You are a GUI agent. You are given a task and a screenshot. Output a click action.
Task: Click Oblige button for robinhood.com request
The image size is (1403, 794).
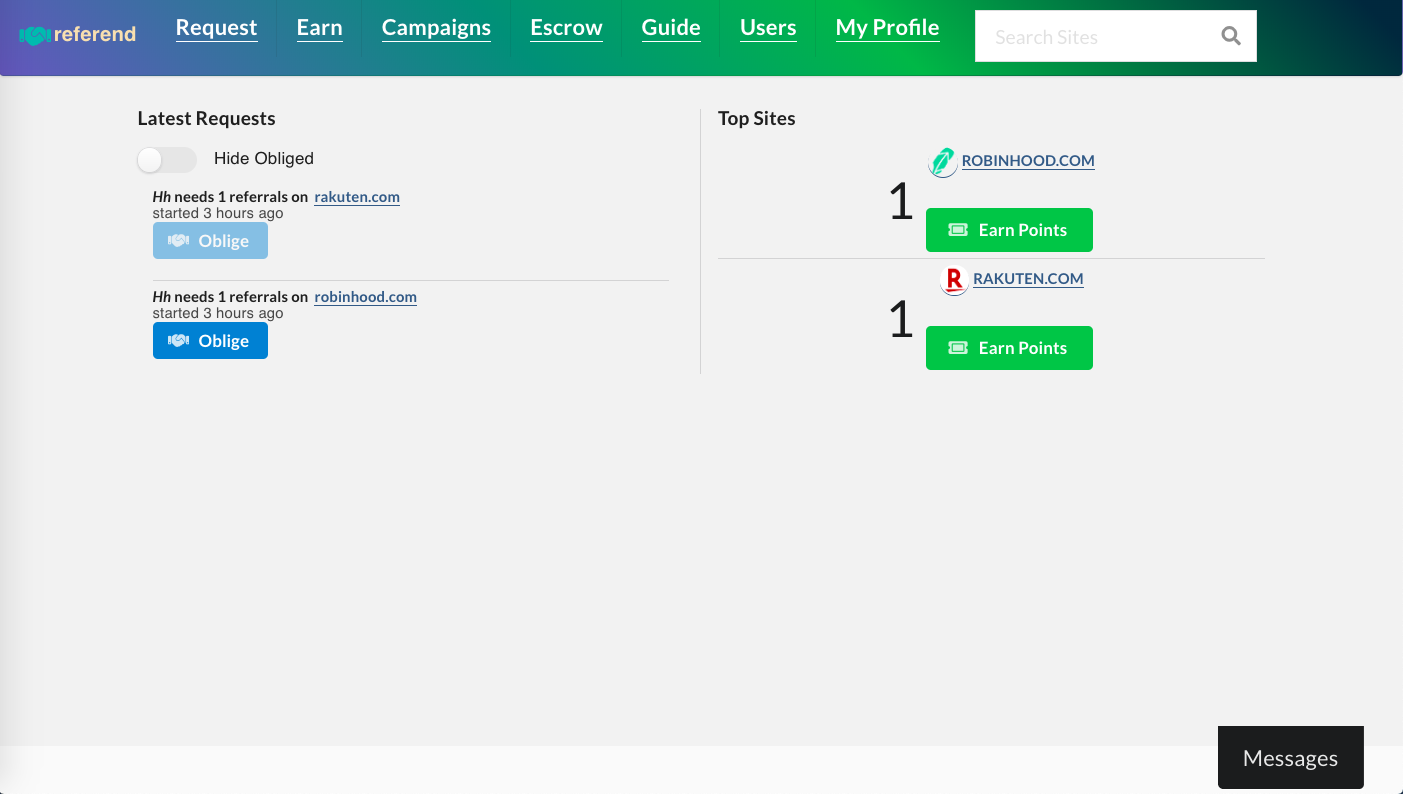(210, 341)
